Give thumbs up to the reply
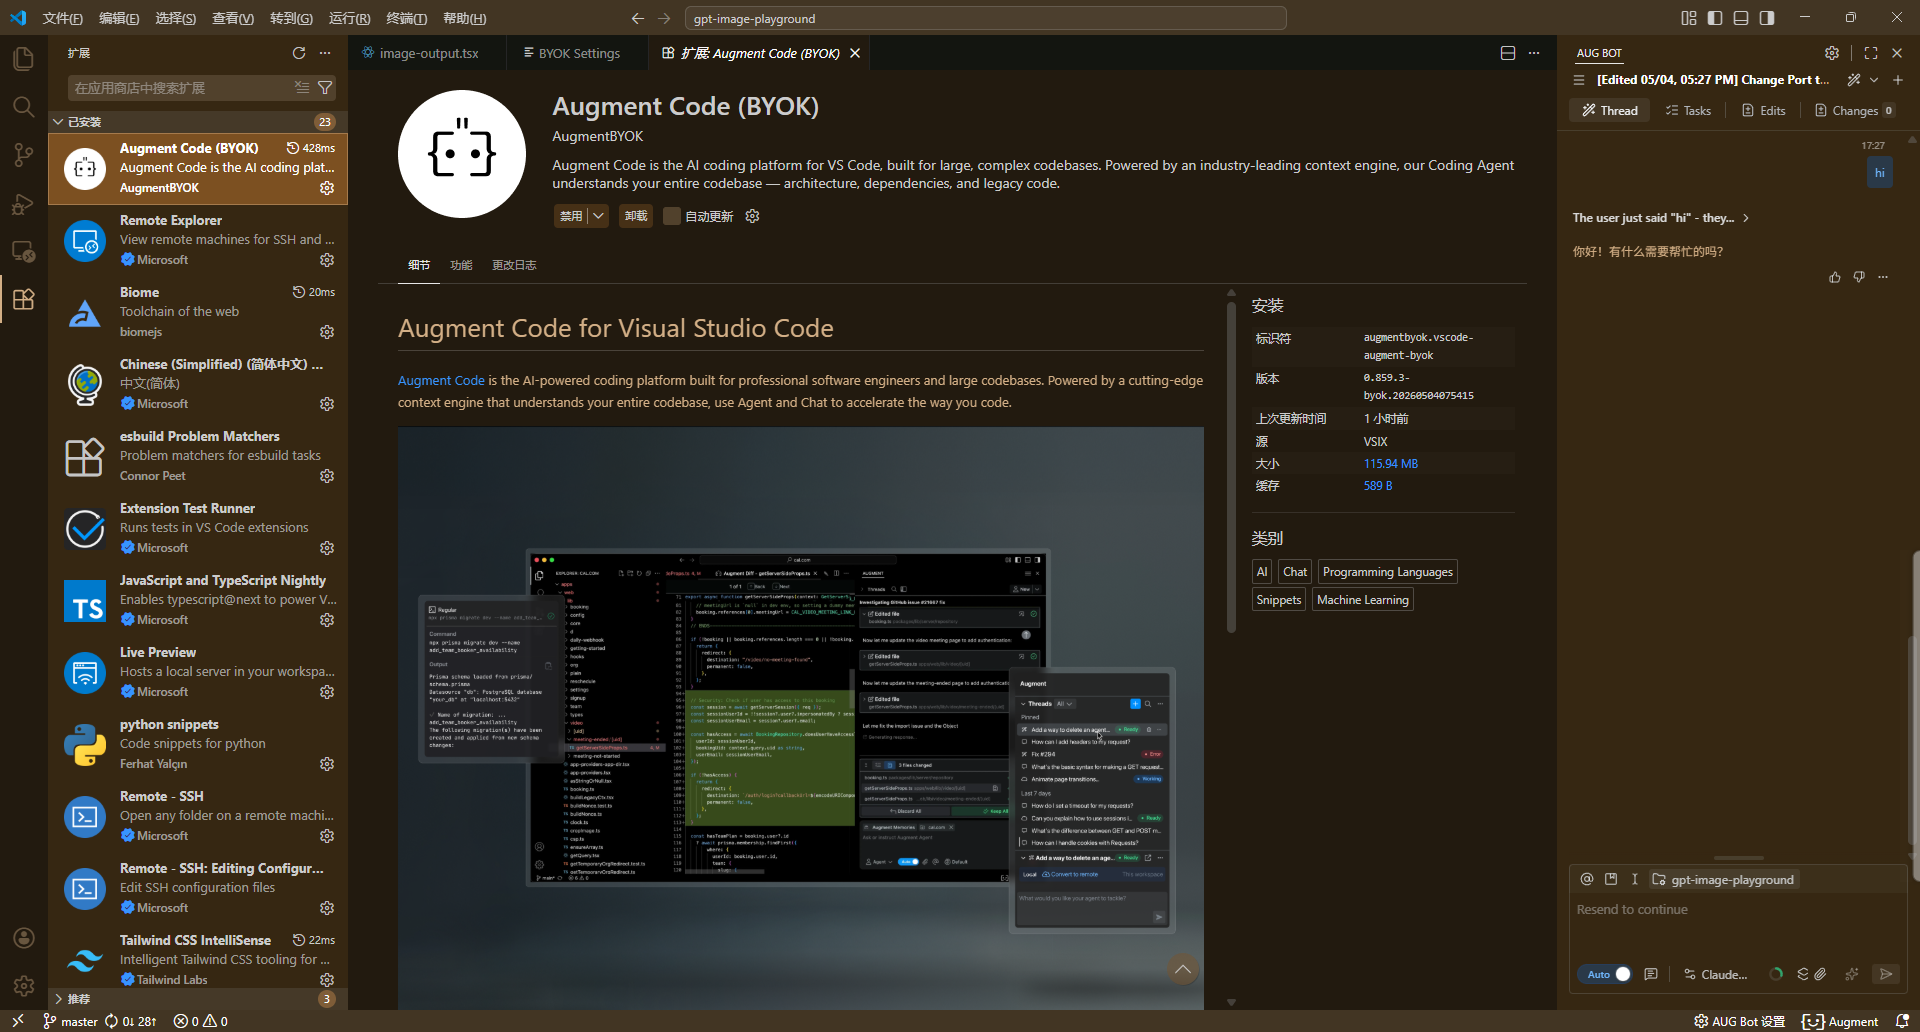Screen dimensions: 1920x1032 1835,277
